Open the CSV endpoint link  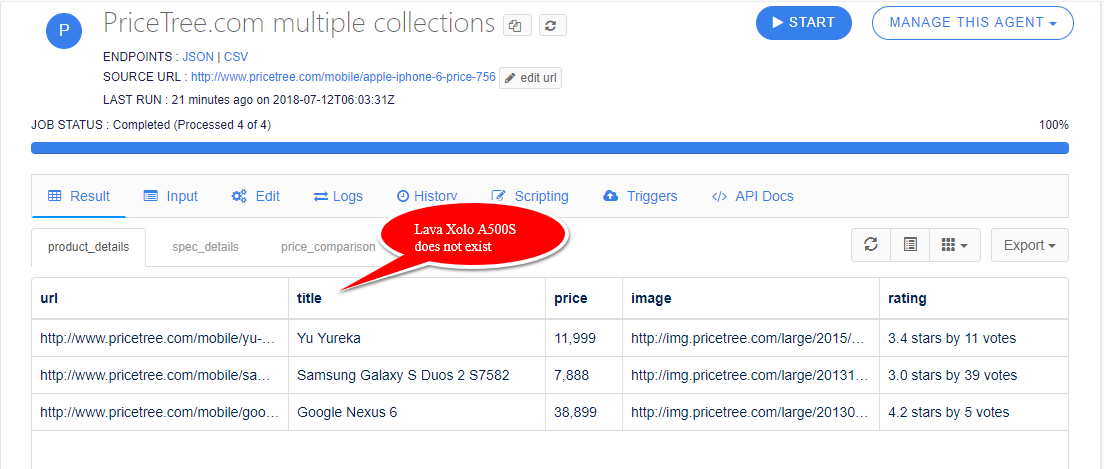pos(236,57)
